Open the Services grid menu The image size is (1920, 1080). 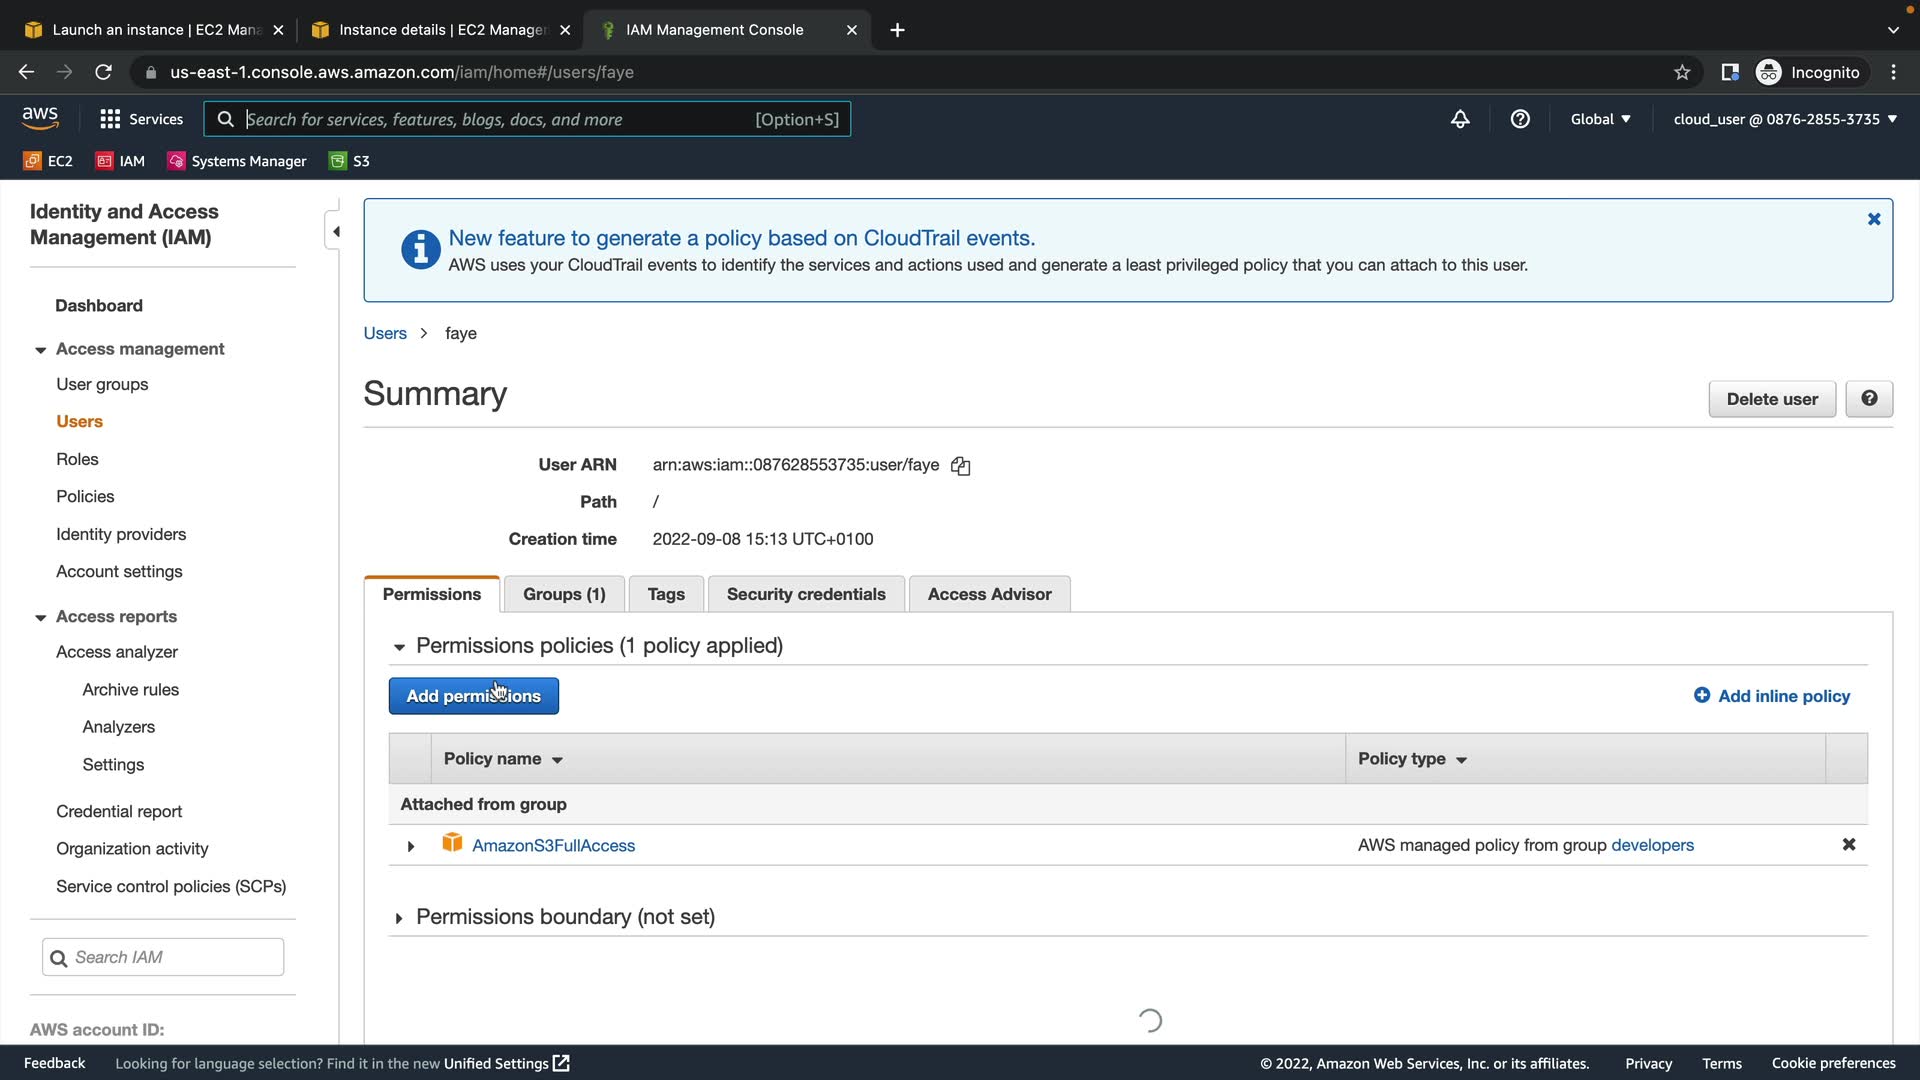coord(141,119)
